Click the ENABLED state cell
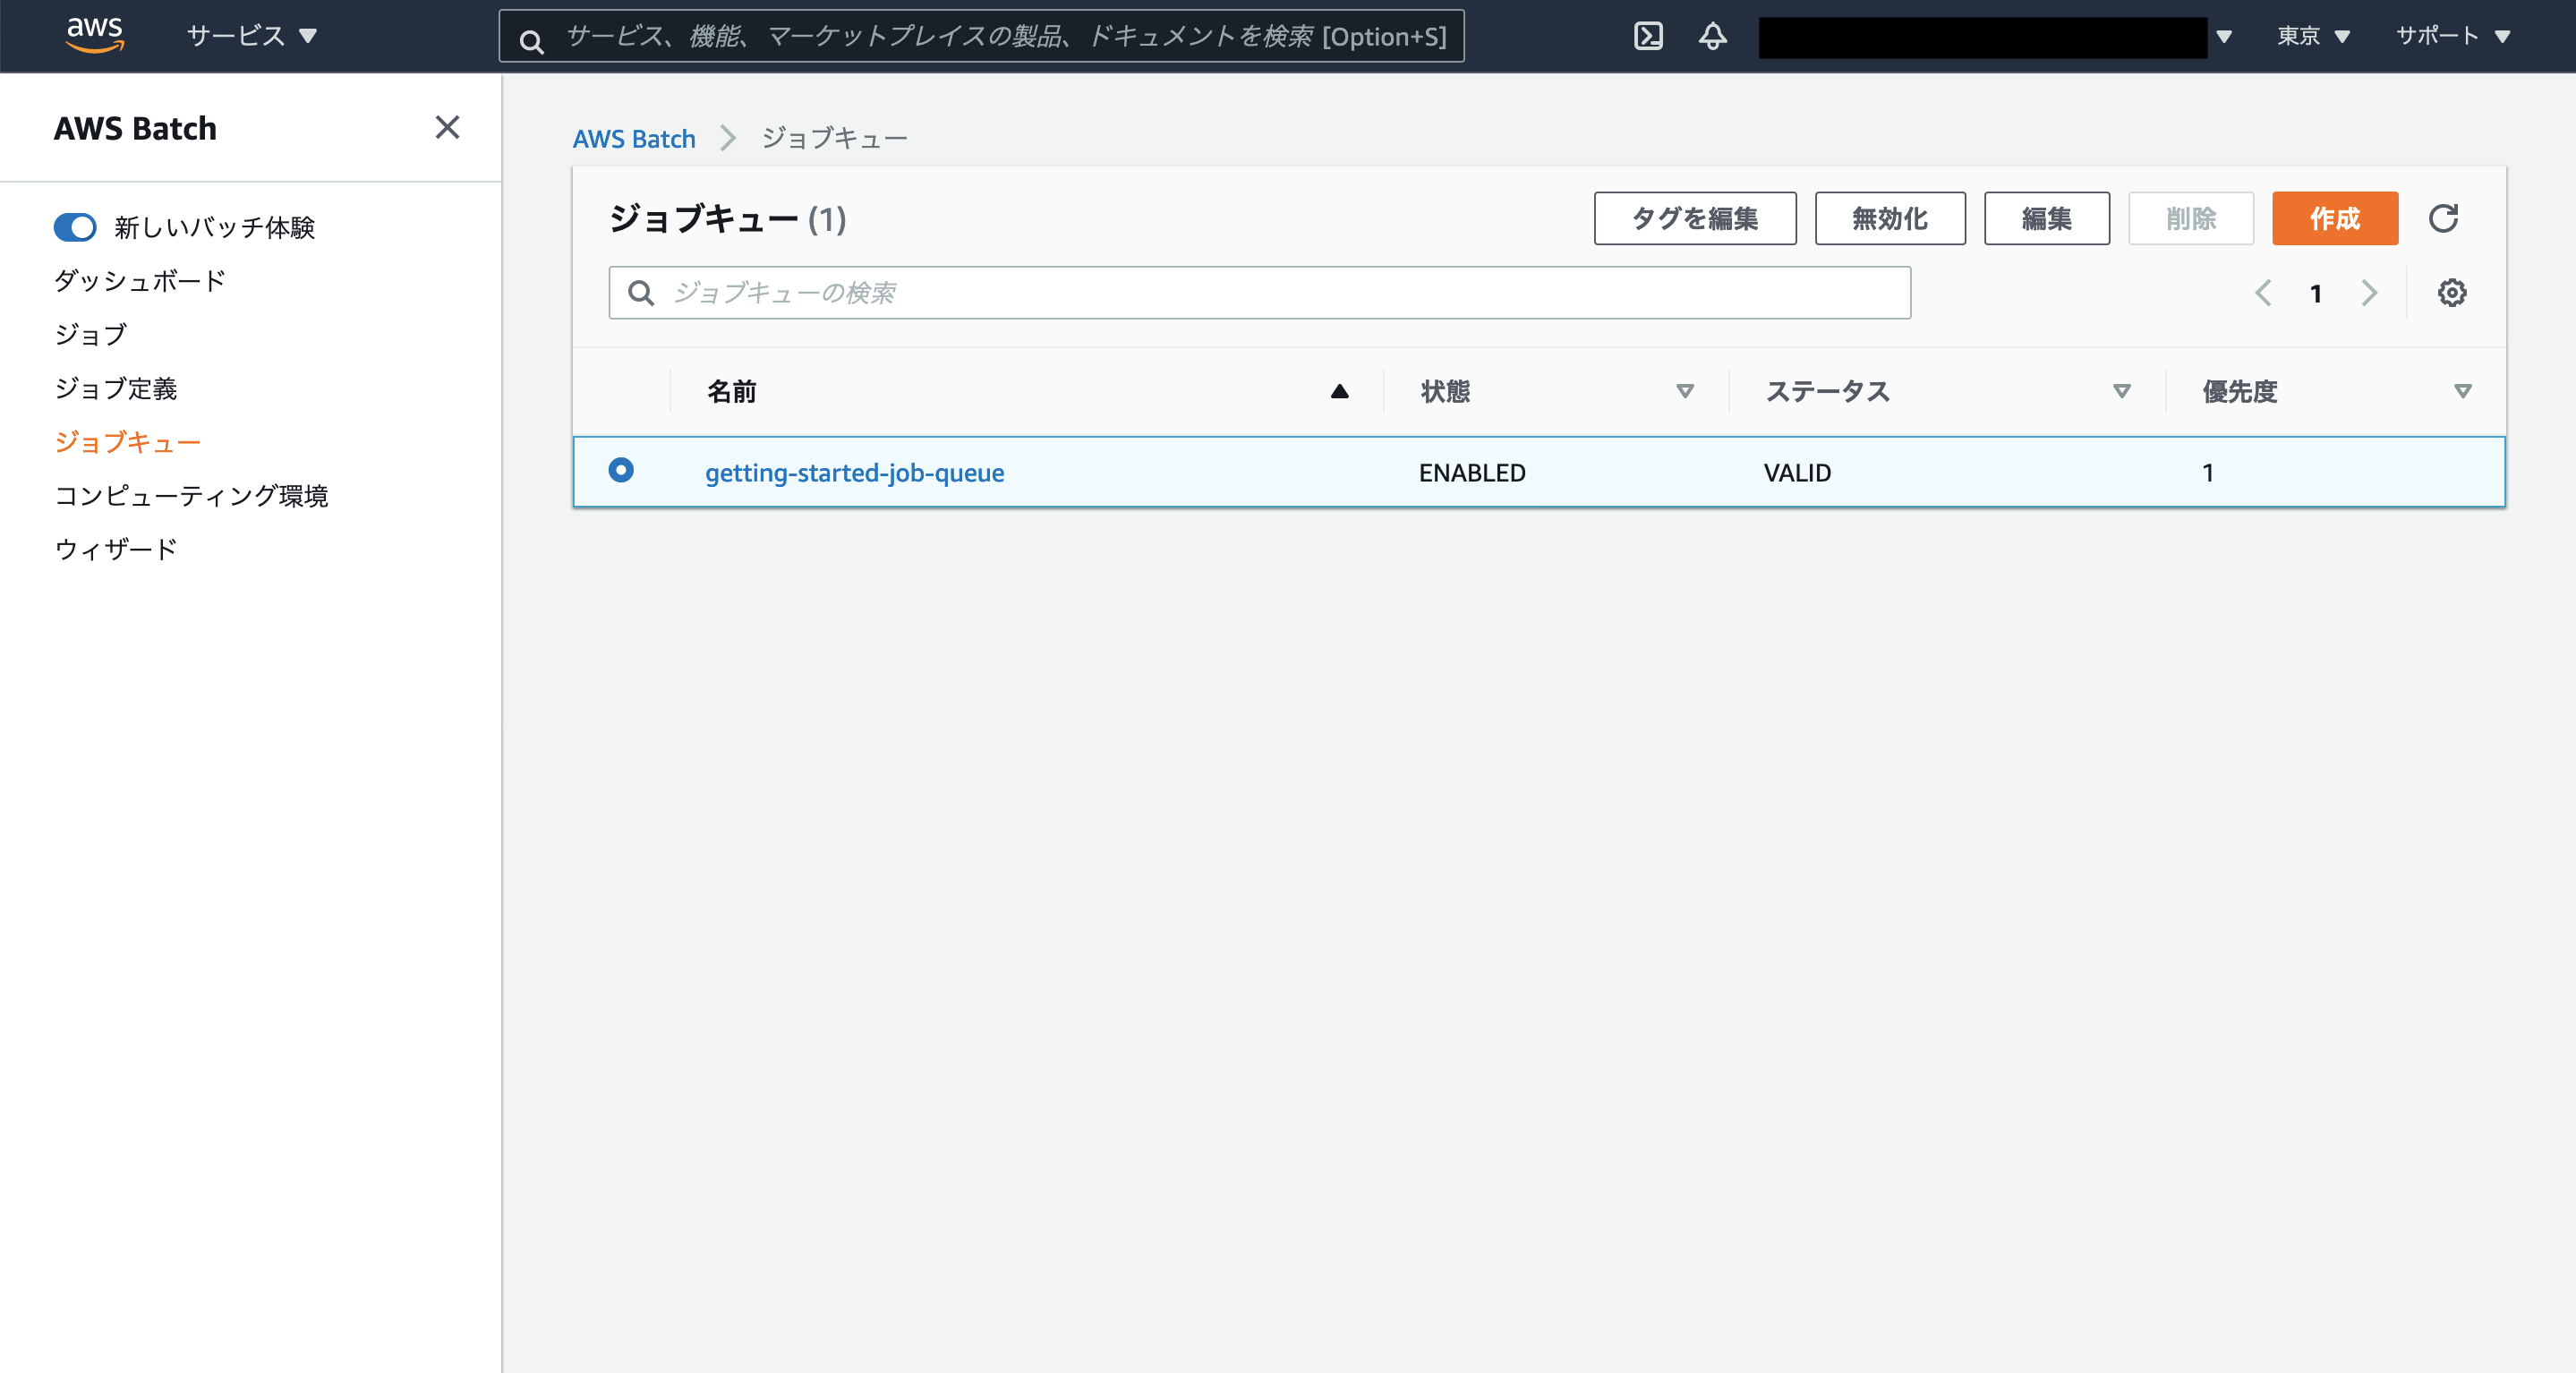Viewport: 2576px width, 1373px height. (x=1472, y=472)
